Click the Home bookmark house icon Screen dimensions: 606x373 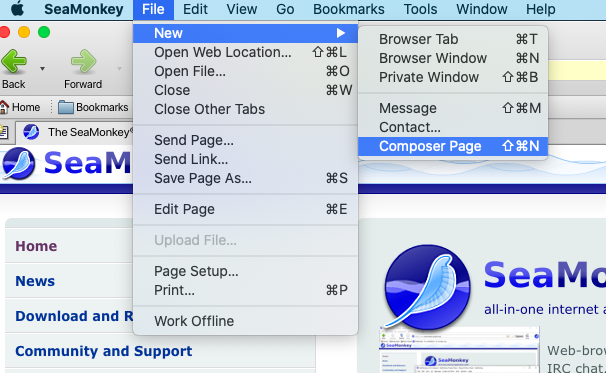(x=4, y=107)
